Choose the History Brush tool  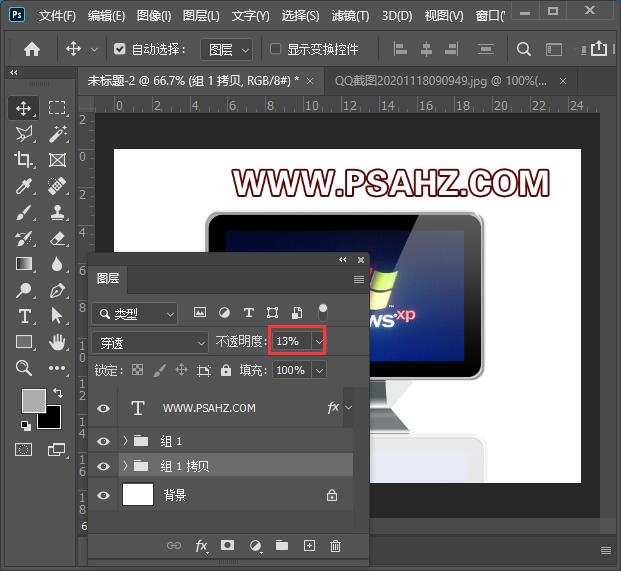[x=24, y=238]
